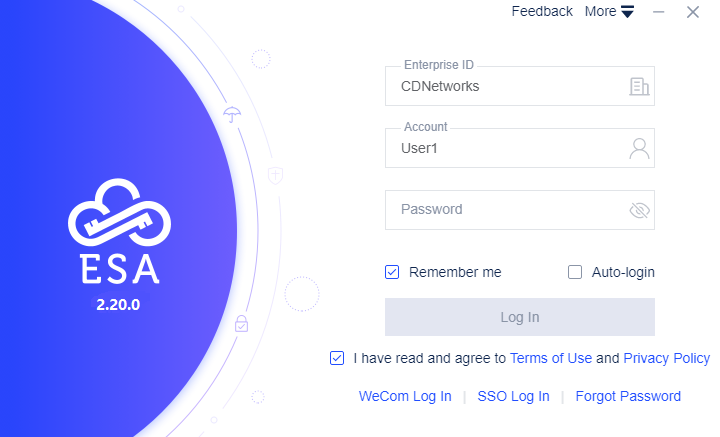
Task: Click the user silhouette icon in Account field
Action: 639,148
